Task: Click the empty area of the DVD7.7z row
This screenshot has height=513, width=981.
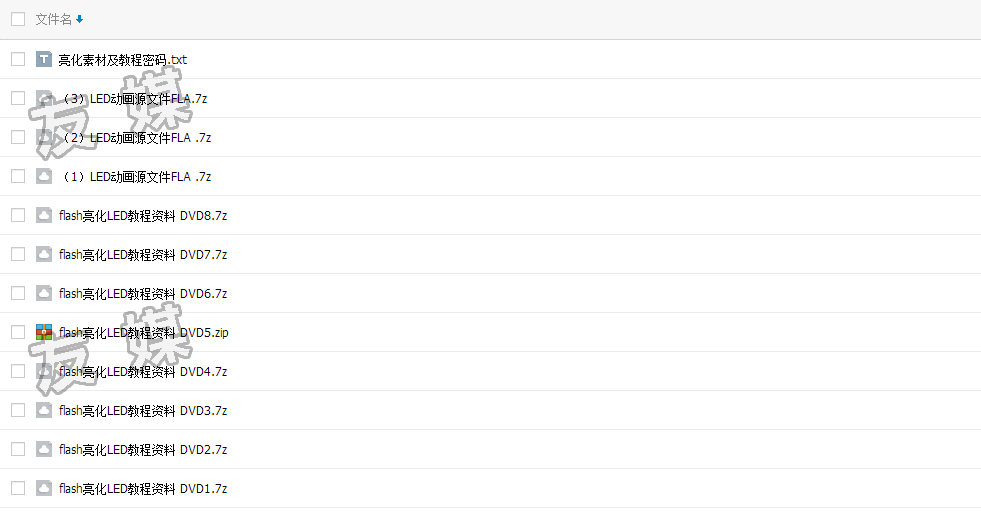Action: pos(601,254)
